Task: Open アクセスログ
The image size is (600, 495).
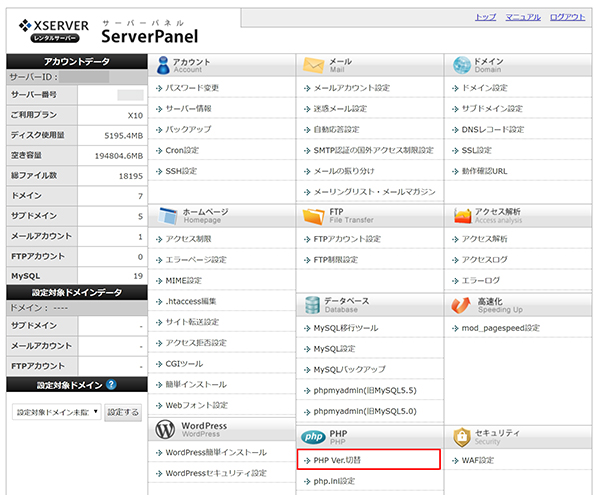Action: 484,260
